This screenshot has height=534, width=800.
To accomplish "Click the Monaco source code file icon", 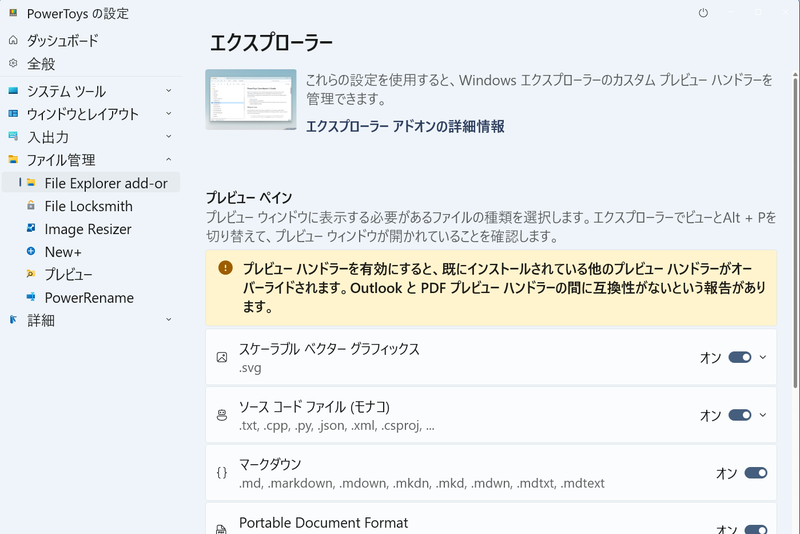I will pyautogui.click(x=222, y=415).
